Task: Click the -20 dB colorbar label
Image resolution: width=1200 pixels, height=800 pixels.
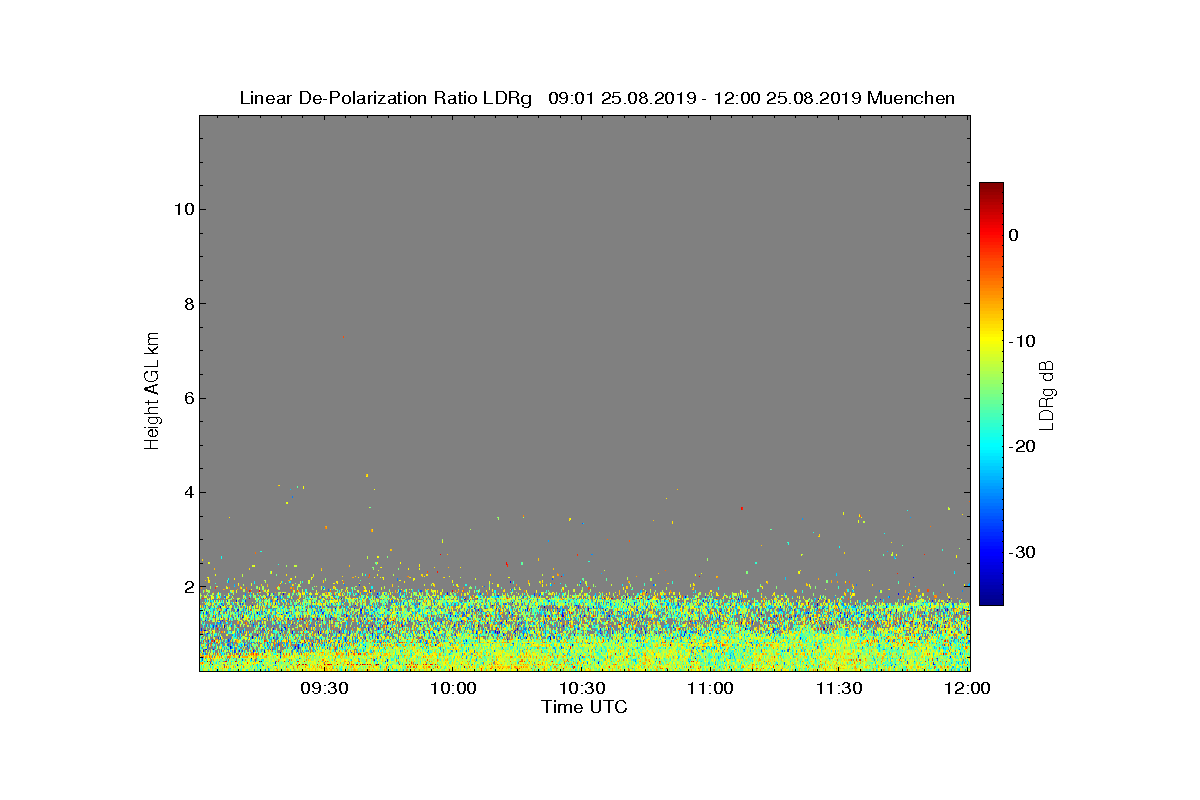Action: pyautogui.click(x=1022, y=447)
